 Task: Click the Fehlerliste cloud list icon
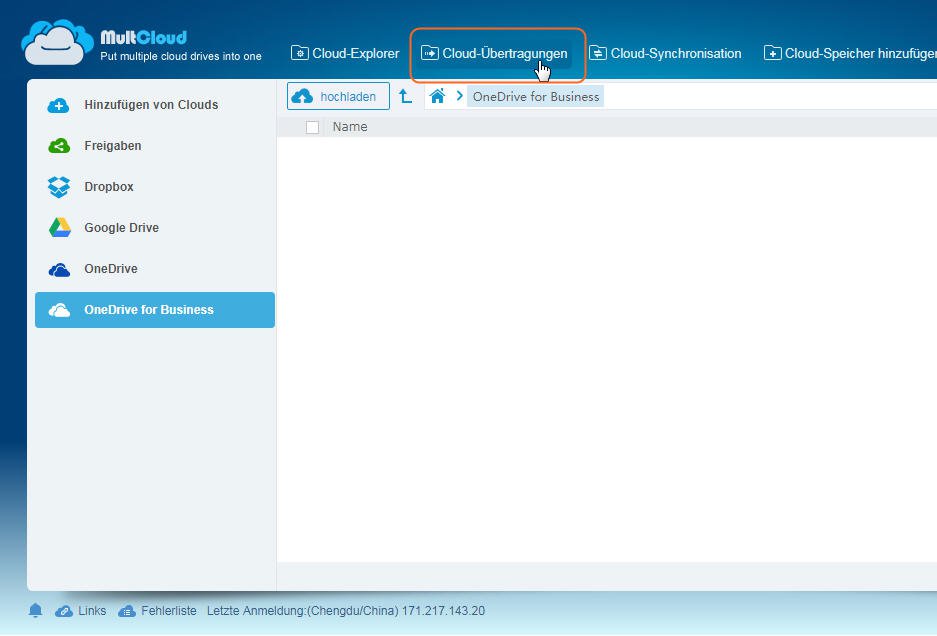pos(127,611)
